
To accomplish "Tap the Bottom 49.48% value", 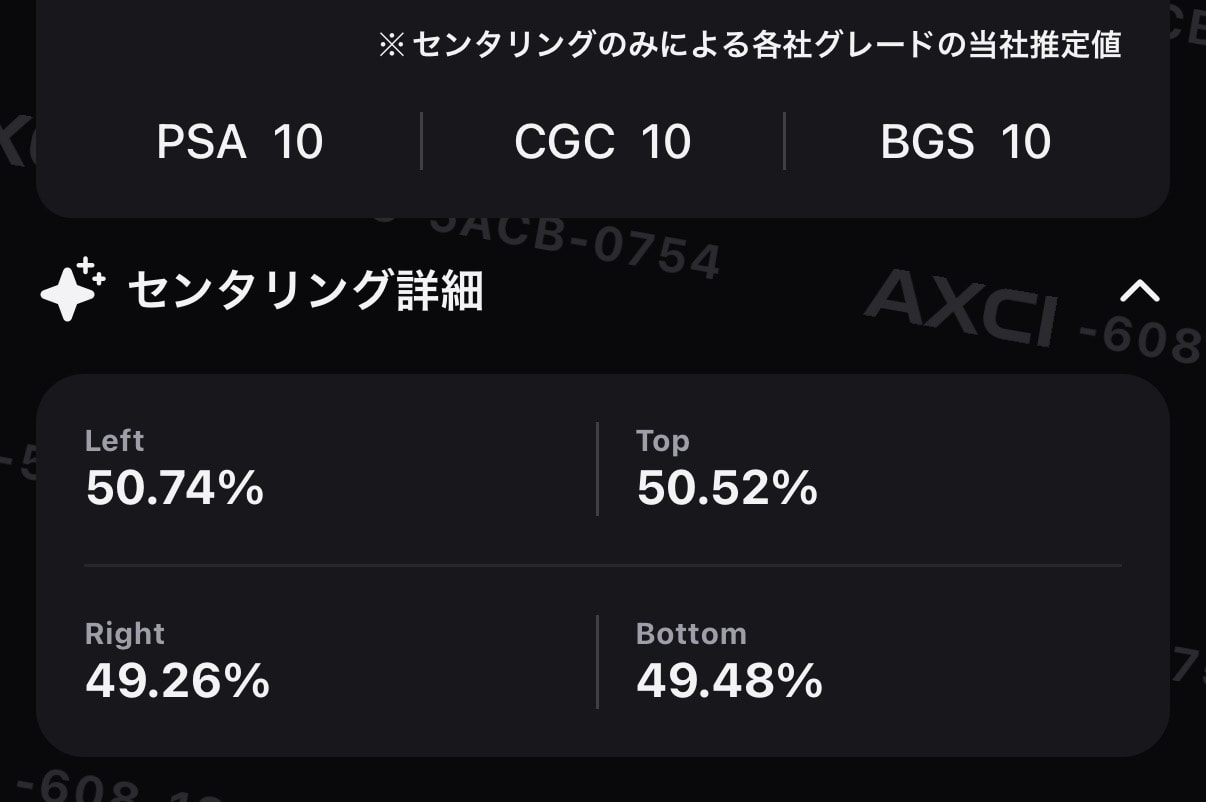I will coord(730,682).
